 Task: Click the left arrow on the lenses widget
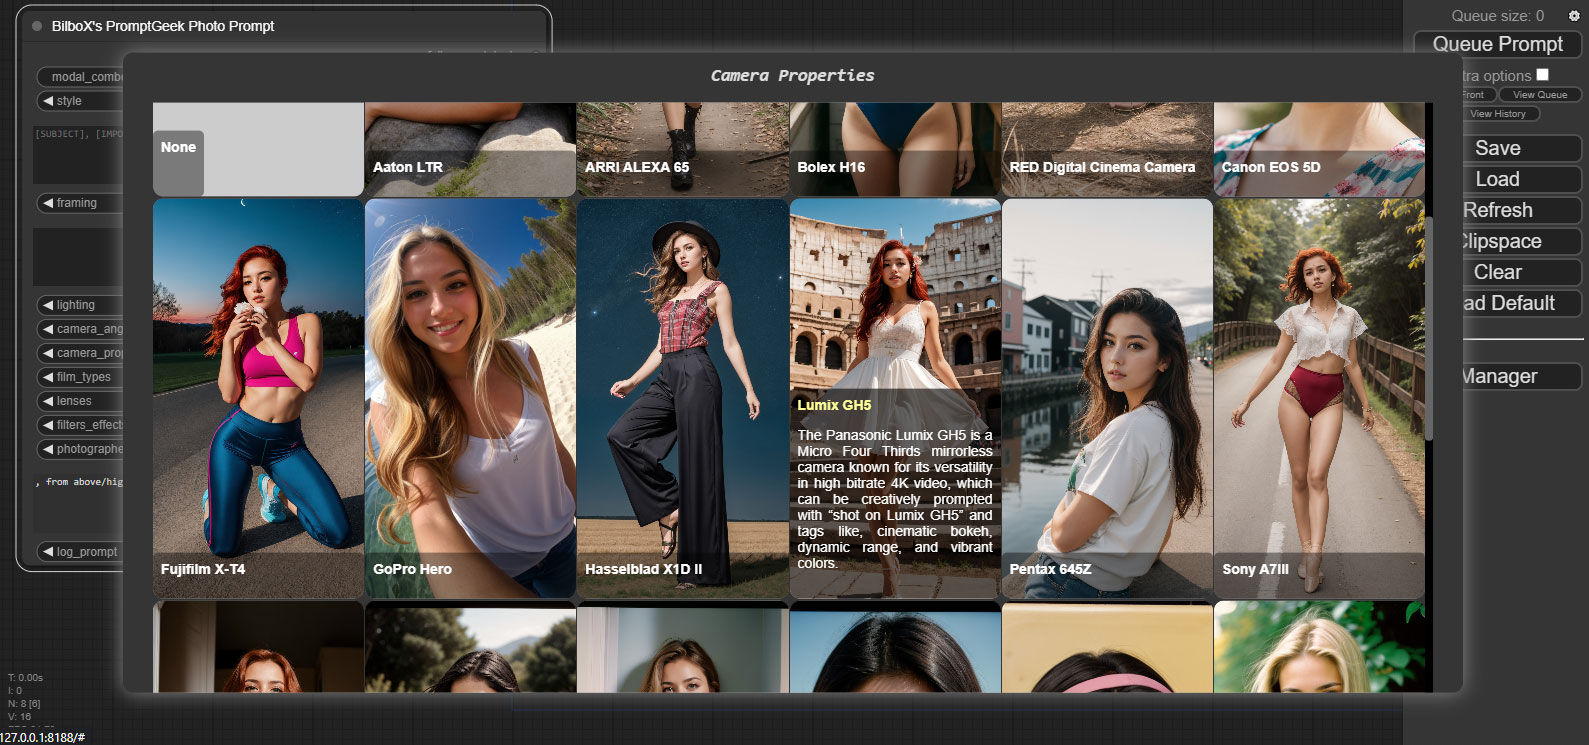click(x=47, y=401)
